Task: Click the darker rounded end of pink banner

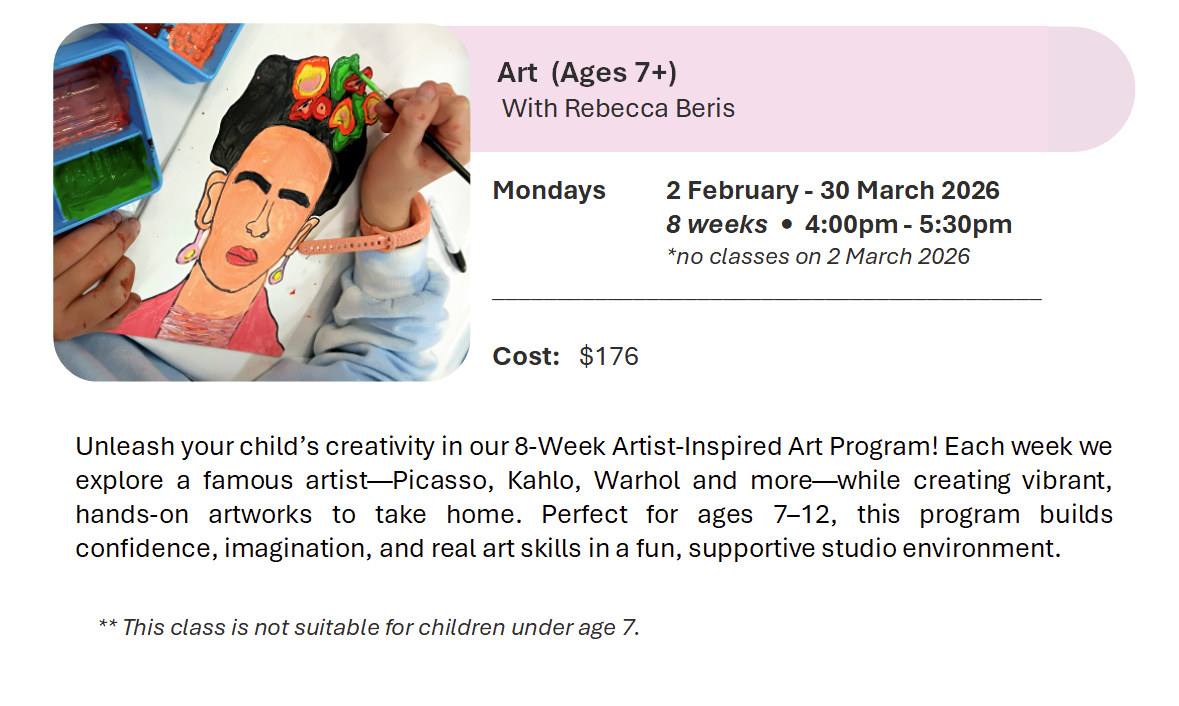Action: coord(1090,89)
